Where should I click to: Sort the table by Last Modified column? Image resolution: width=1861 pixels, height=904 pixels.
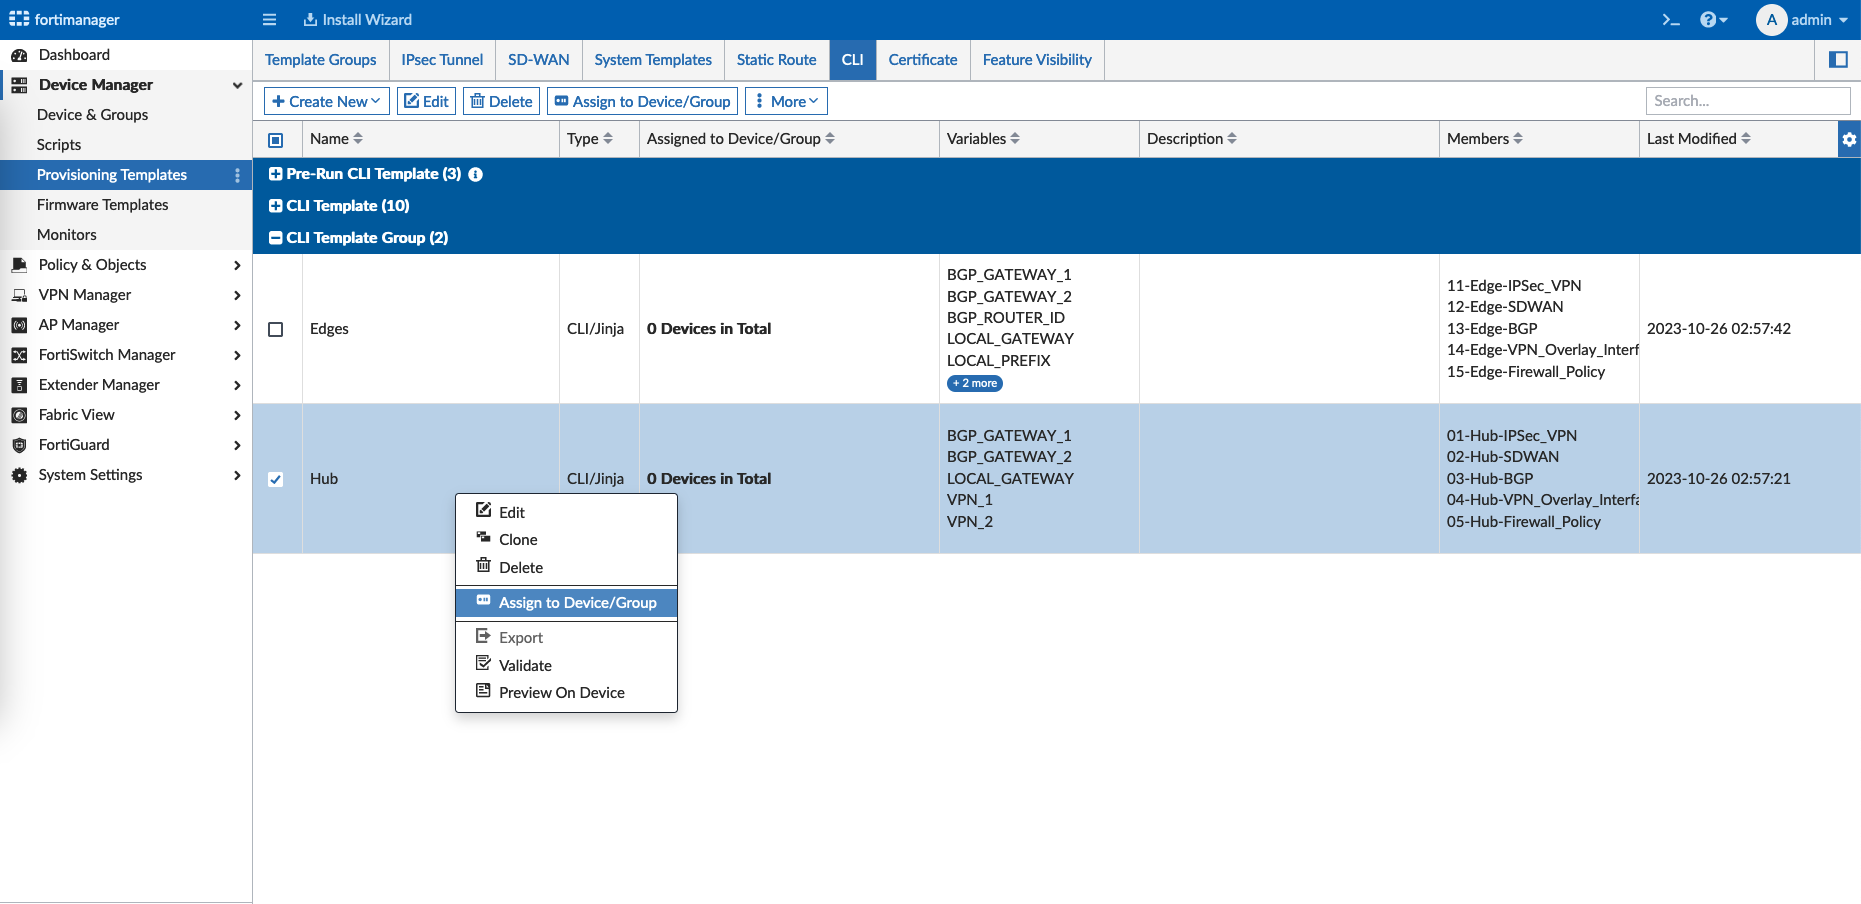click(x=1698, y=139)
